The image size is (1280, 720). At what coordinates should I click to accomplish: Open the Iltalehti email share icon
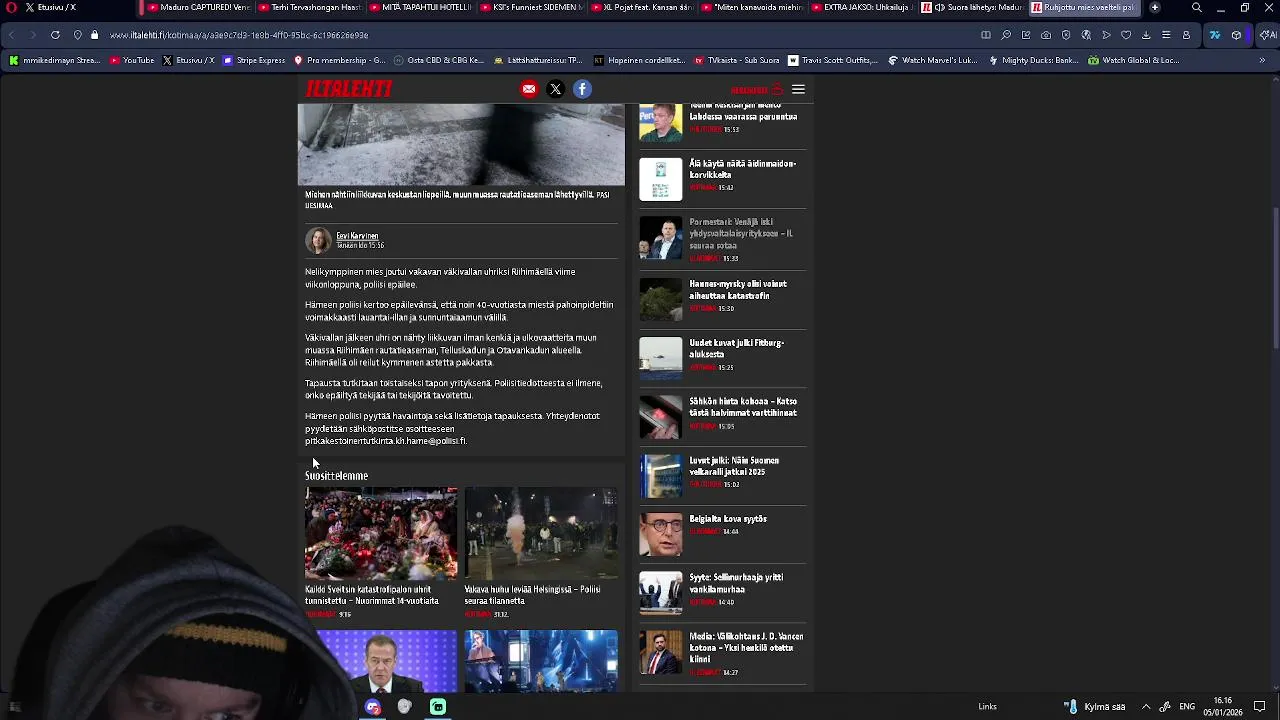pos(529,89)
